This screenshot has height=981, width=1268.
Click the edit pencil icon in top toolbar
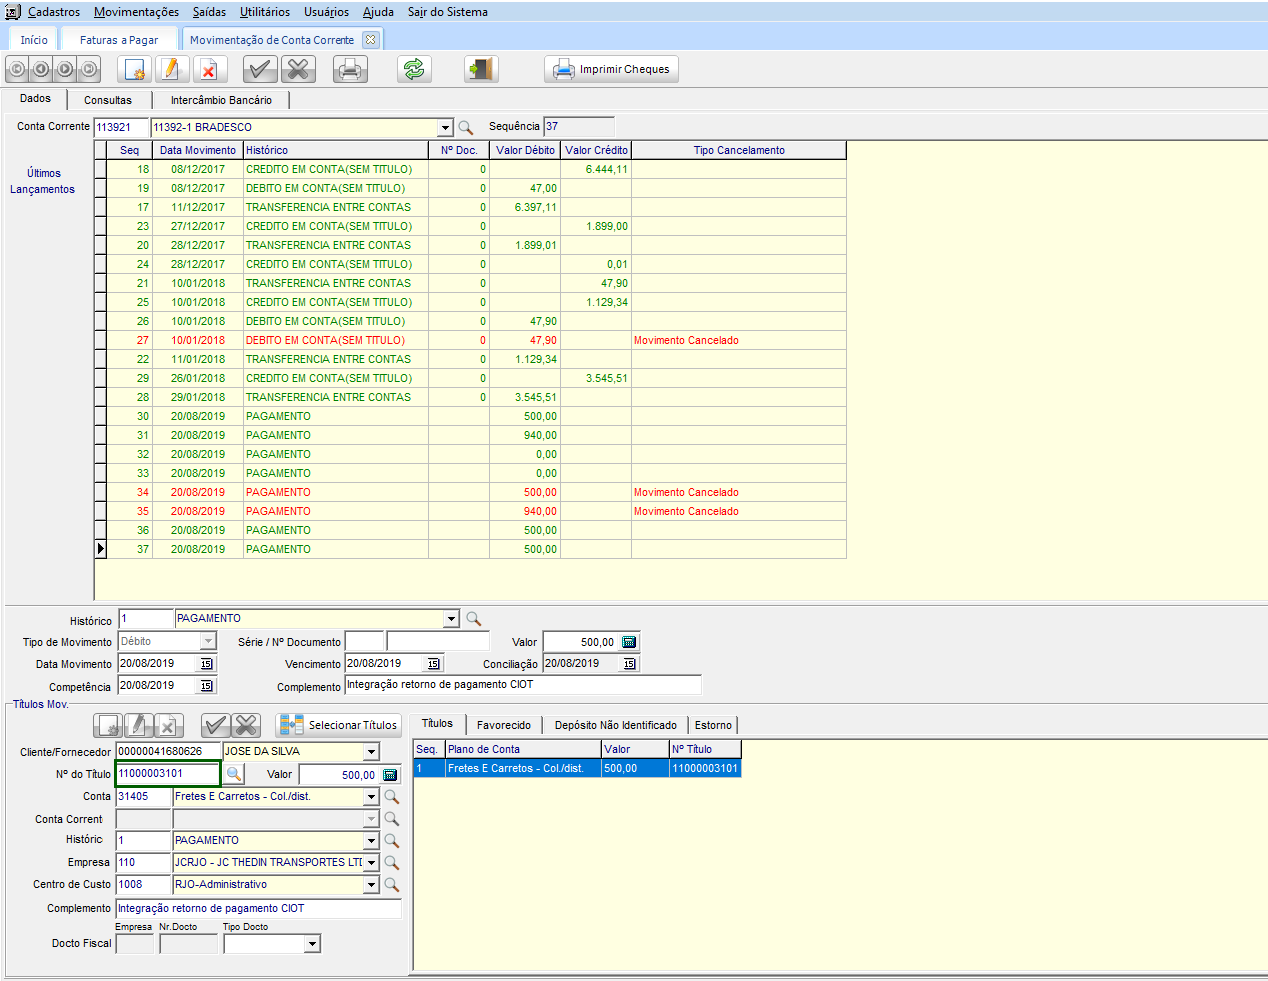click(170, 69)
